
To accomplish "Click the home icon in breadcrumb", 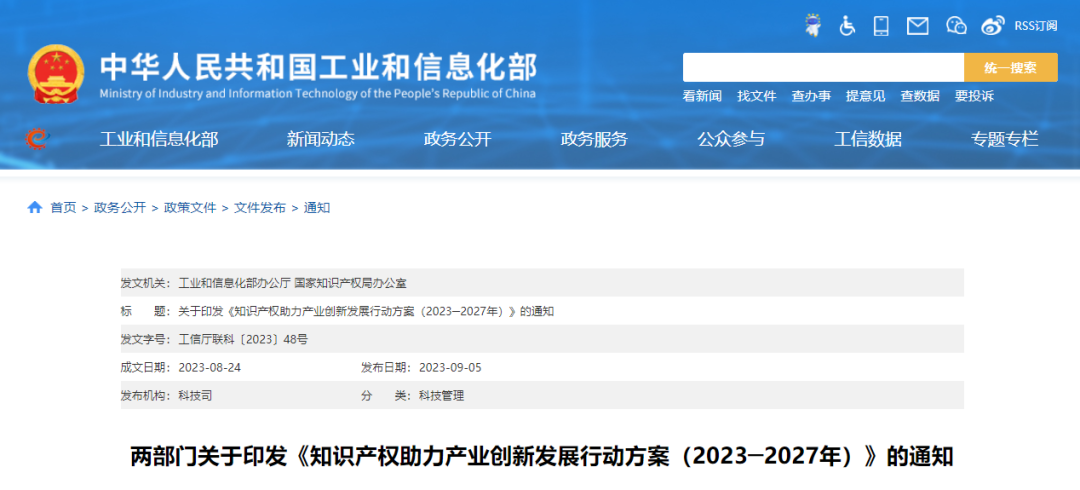I will pyautogui.click(x=34, y=207).
